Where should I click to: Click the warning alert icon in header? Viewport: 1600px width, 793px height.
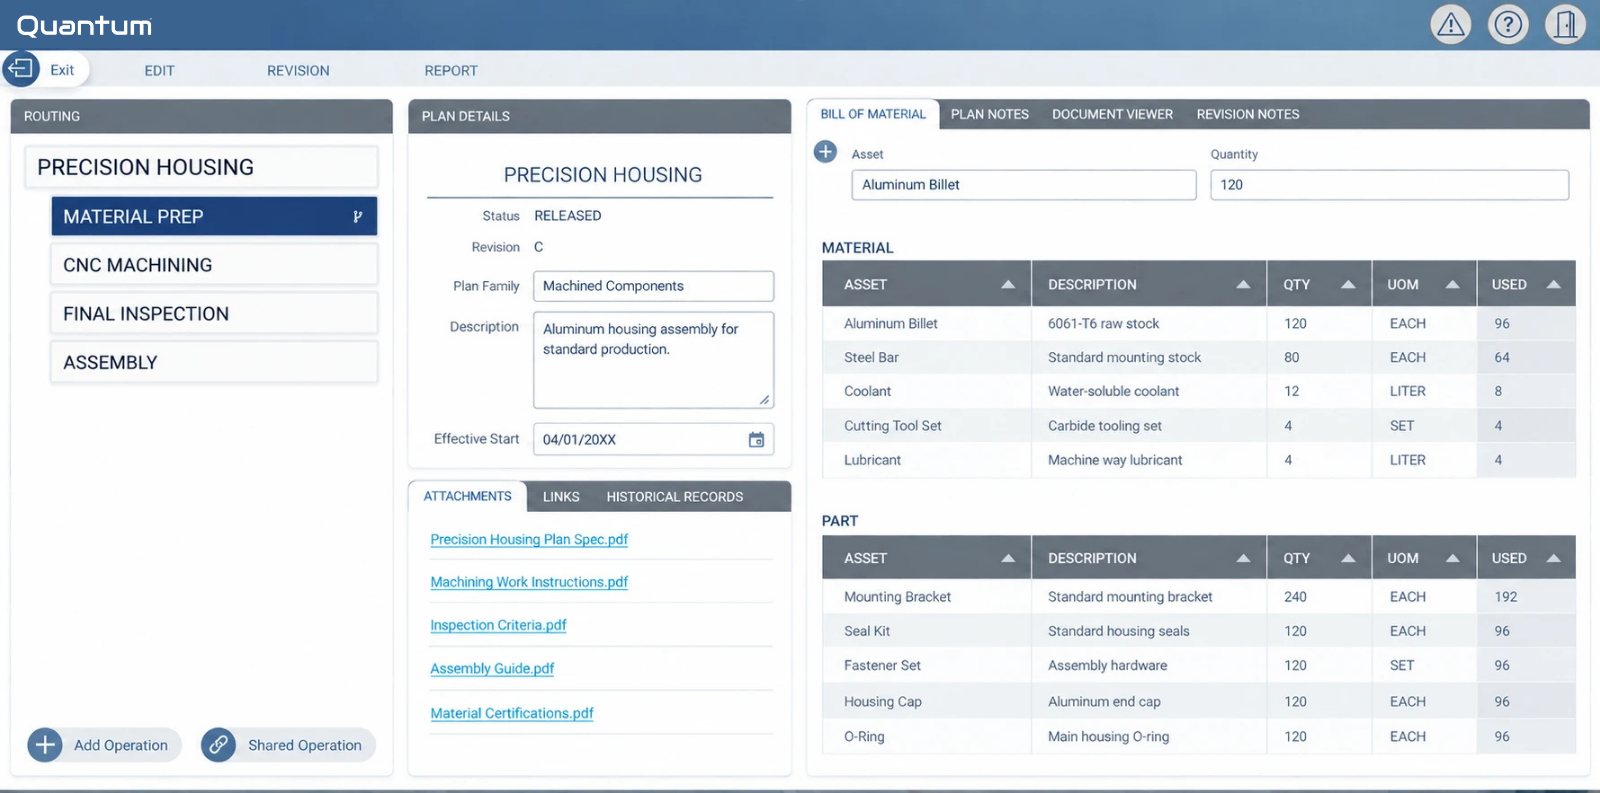(x=1450, y=25)
